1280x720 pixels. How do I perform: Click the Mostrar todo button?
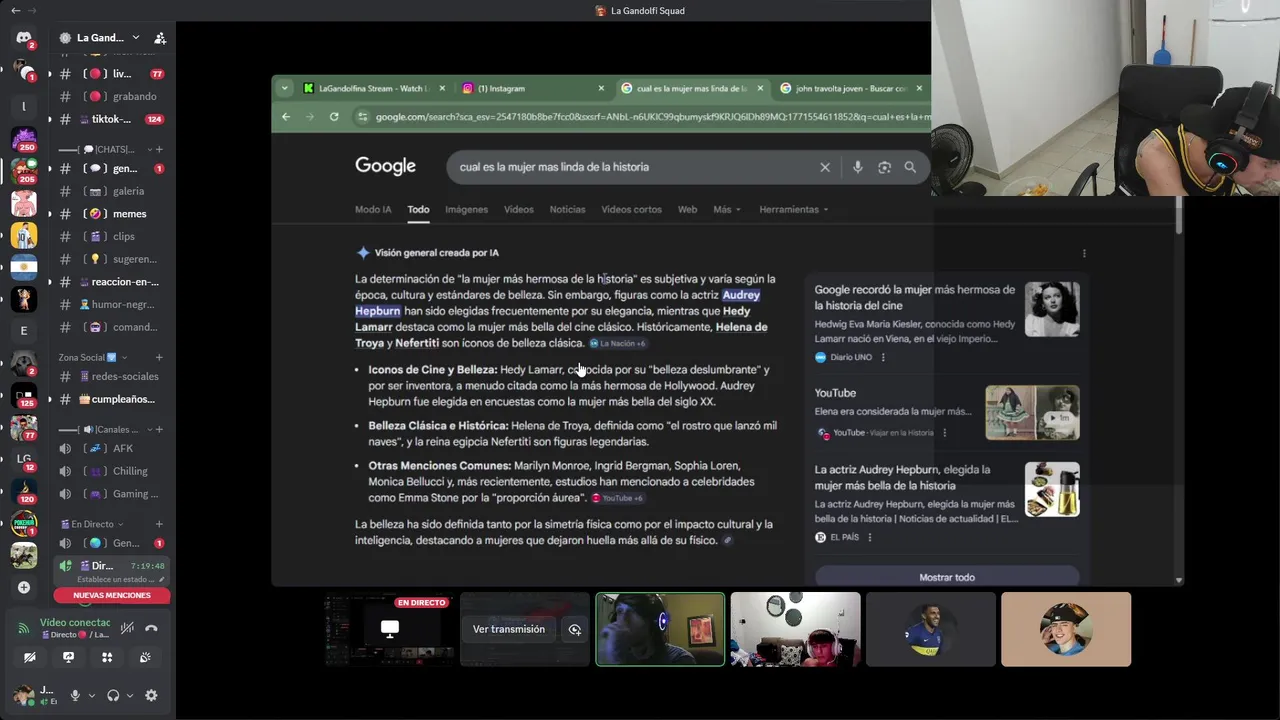947,577
